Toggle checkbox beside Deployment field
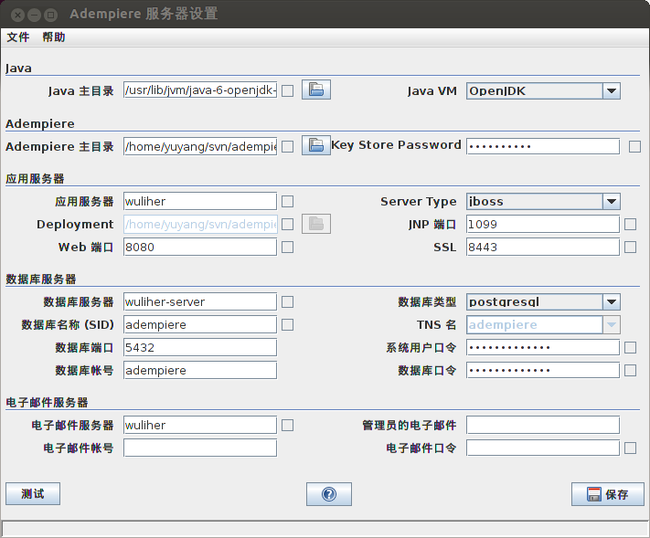The image size is (650, 538). (288, 224)
